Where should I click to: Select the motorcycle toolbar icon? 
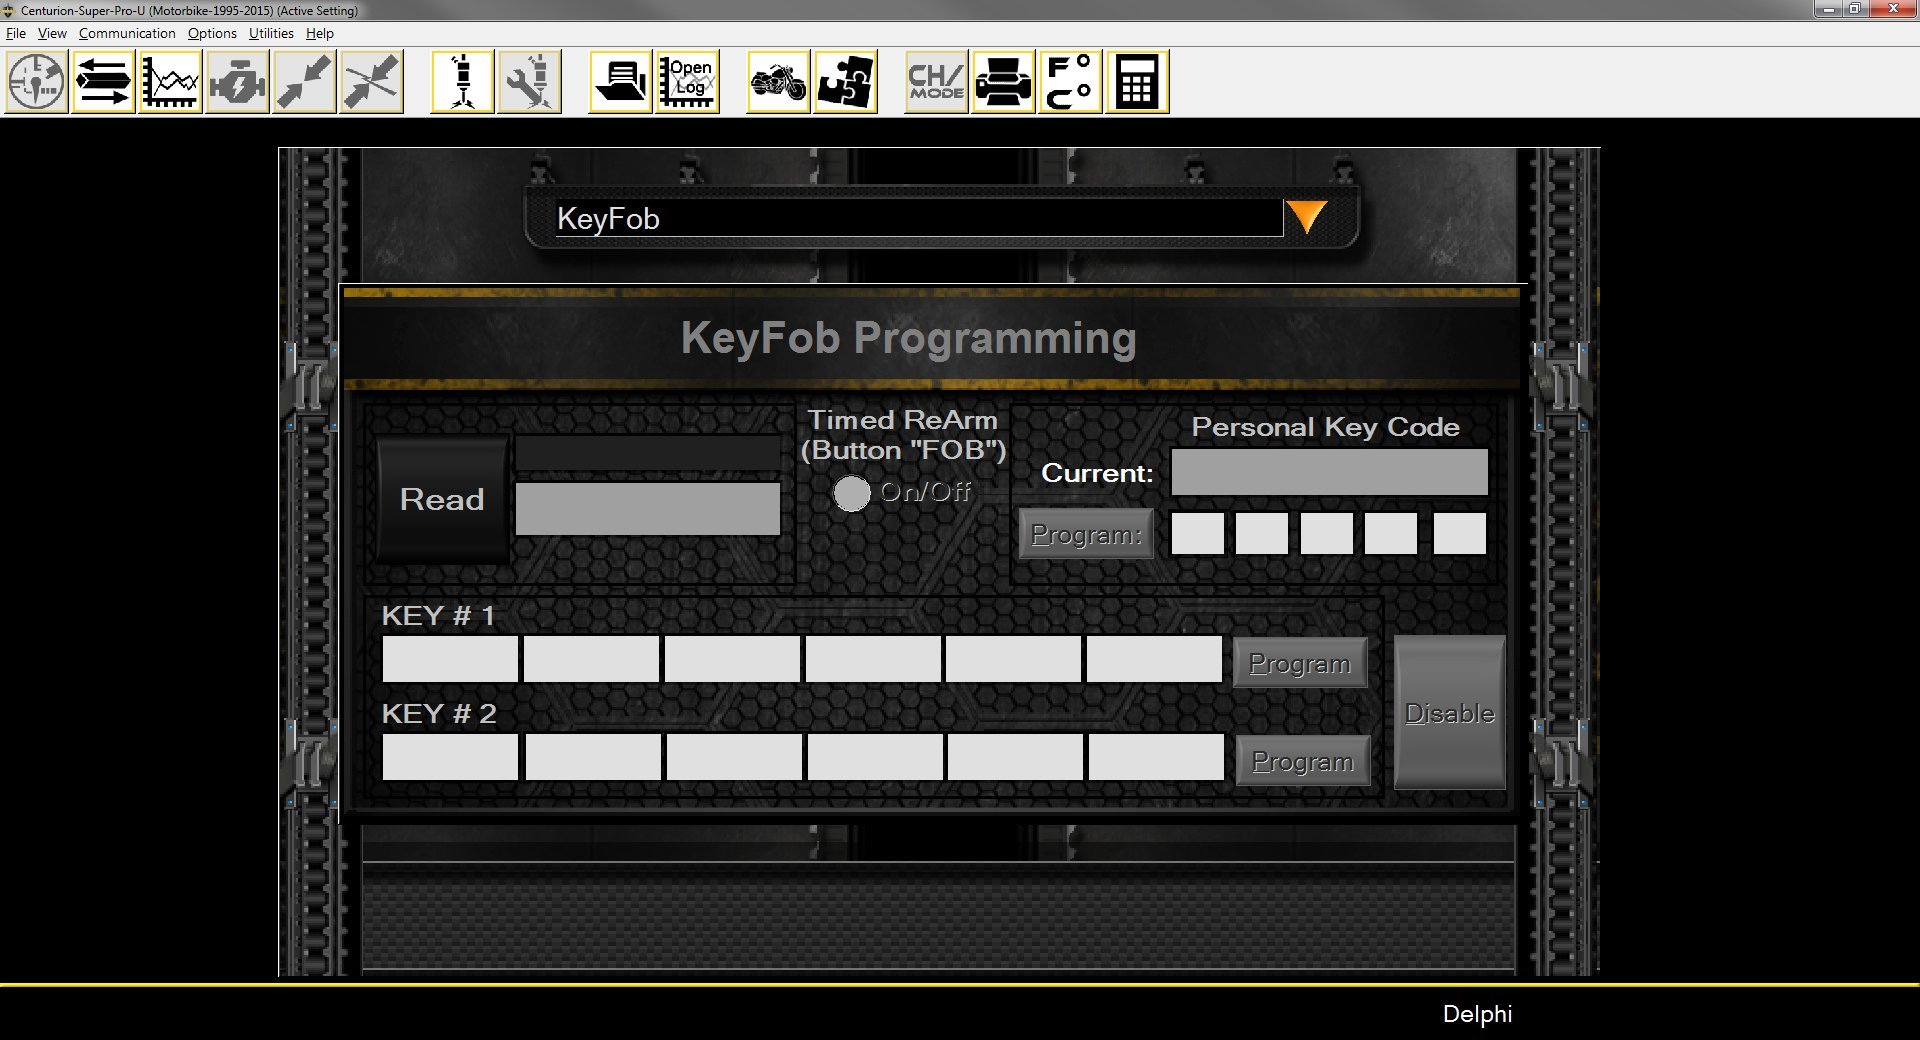tap(778, 82)
